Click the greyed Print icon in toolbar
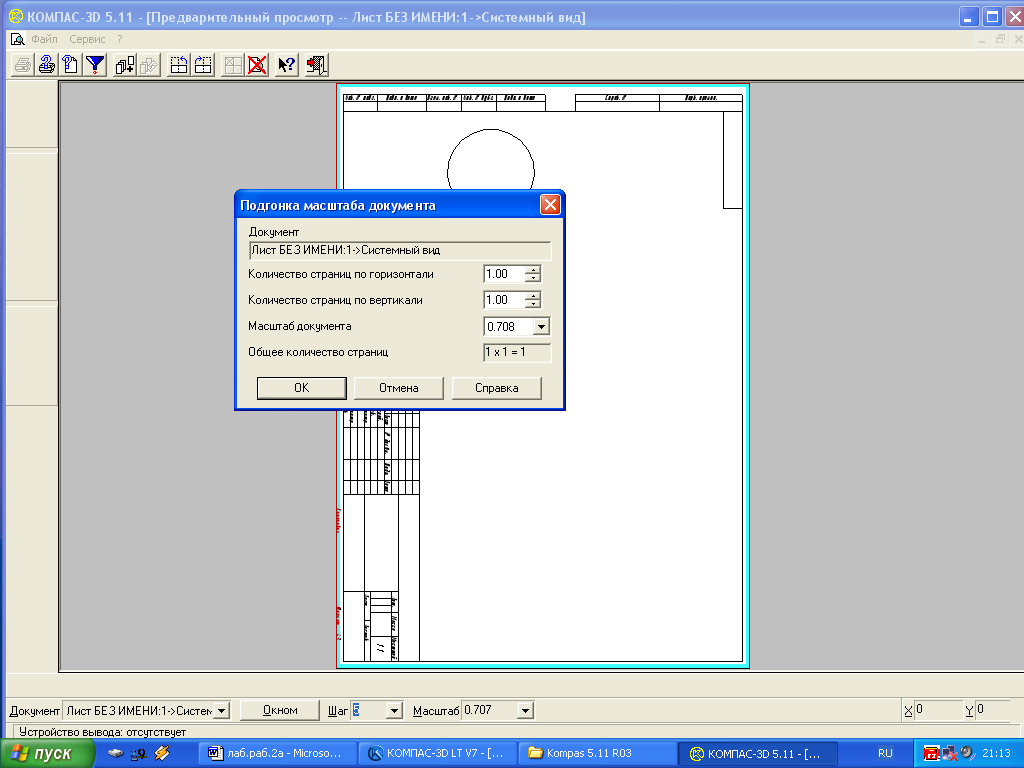 pos(22,65)
